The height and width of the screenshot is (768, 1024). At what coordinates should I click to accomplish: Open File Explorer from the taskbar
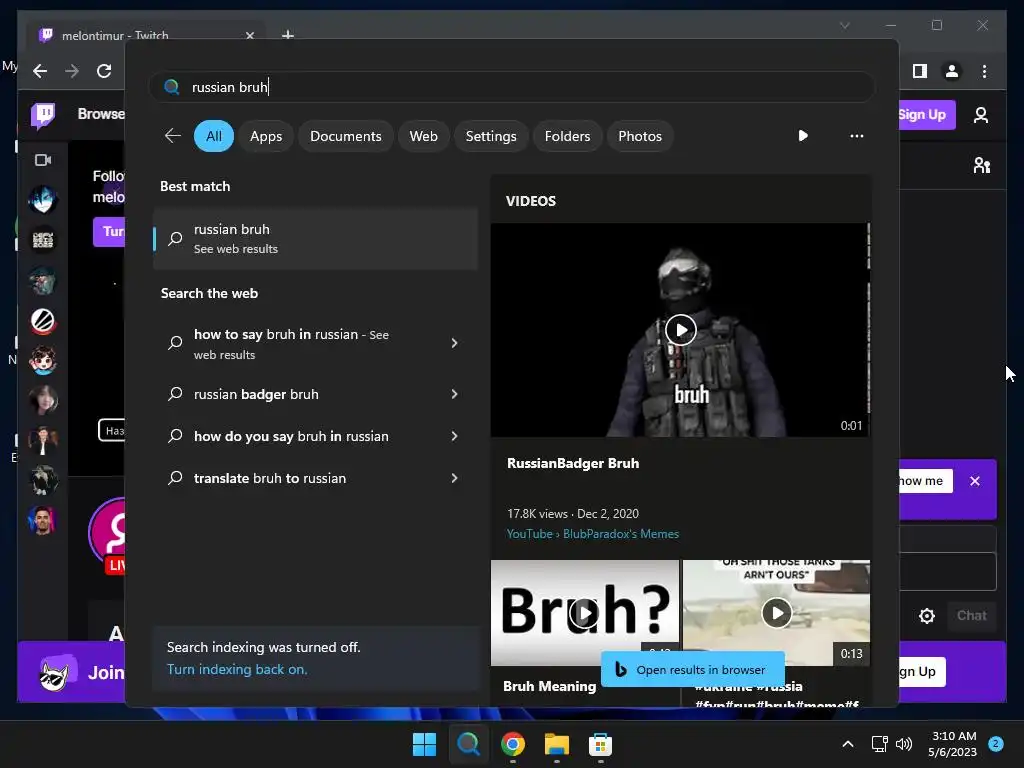(556, 744)
